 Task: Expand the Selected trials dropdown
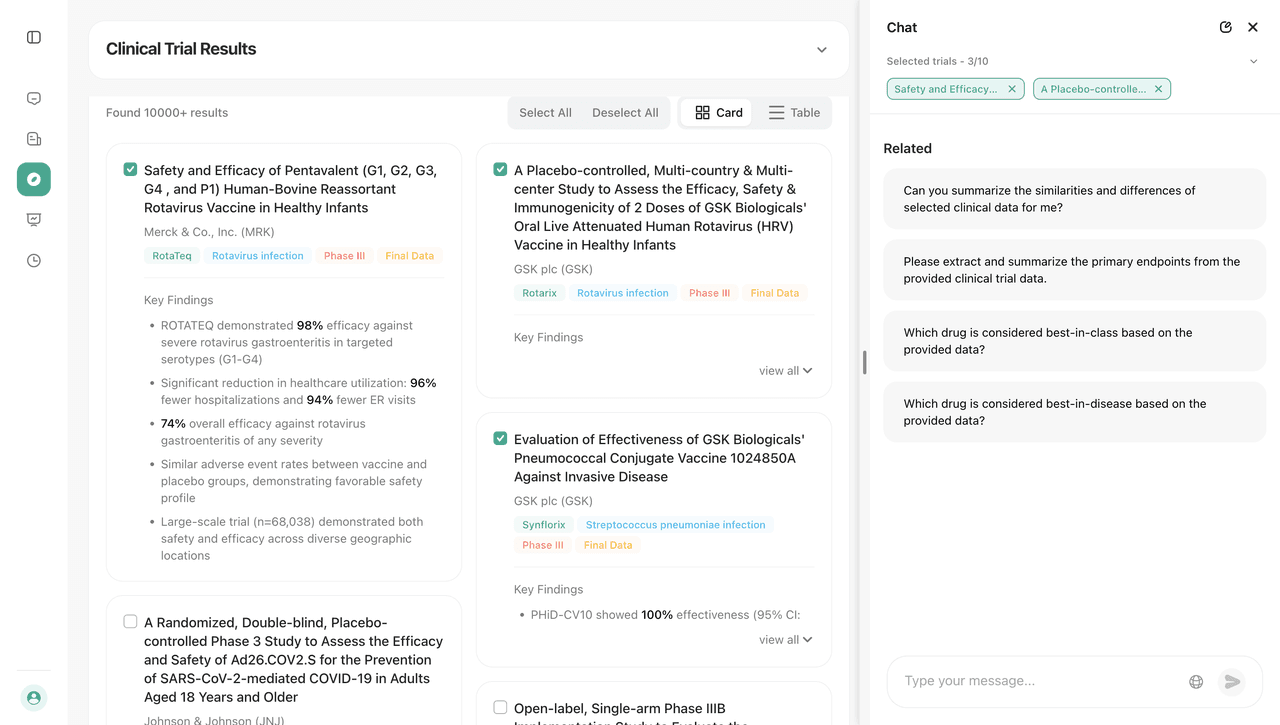coord(1253,61)
